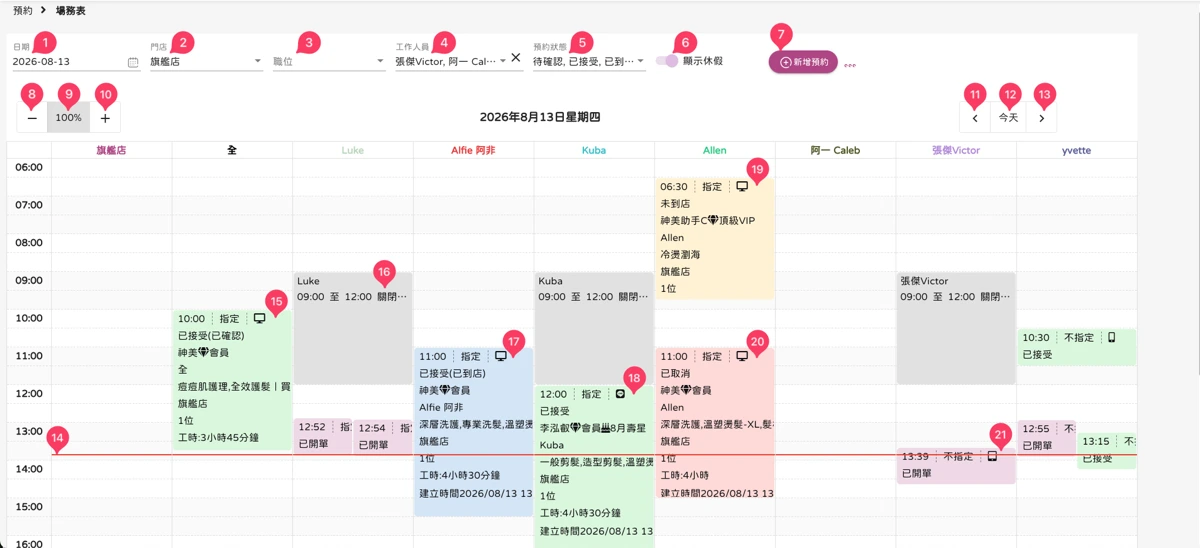Click the chat source icon on Kuba's 12:00 appointment

620,394
